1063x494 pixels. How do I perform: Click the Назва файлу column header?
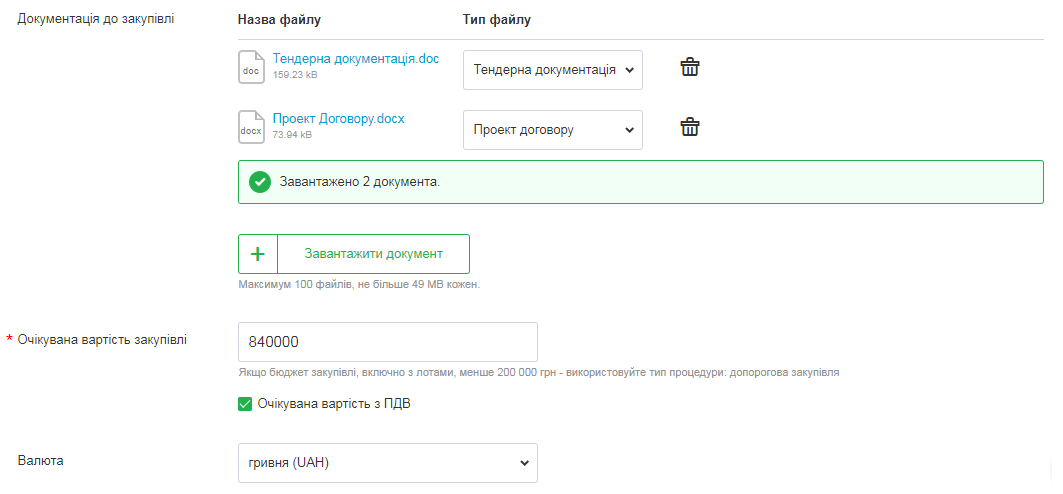click(280, 20)
